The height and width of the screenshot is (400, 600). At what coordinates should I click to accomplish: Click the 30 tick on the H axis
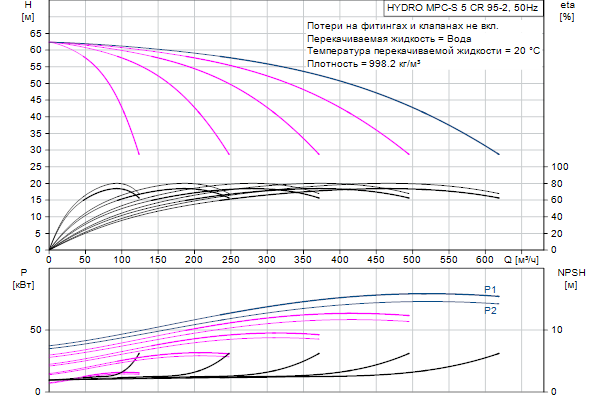pyautogui.click(x=35, y=150)
